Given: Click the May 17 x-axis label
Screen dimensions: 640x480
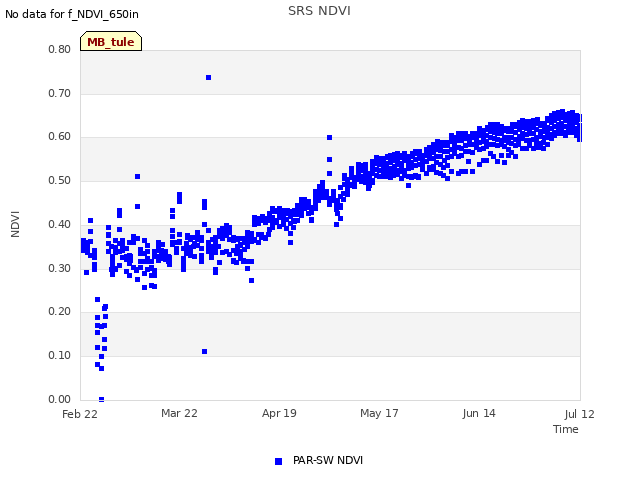Looking at the screenshot, I should click(379, 413).
